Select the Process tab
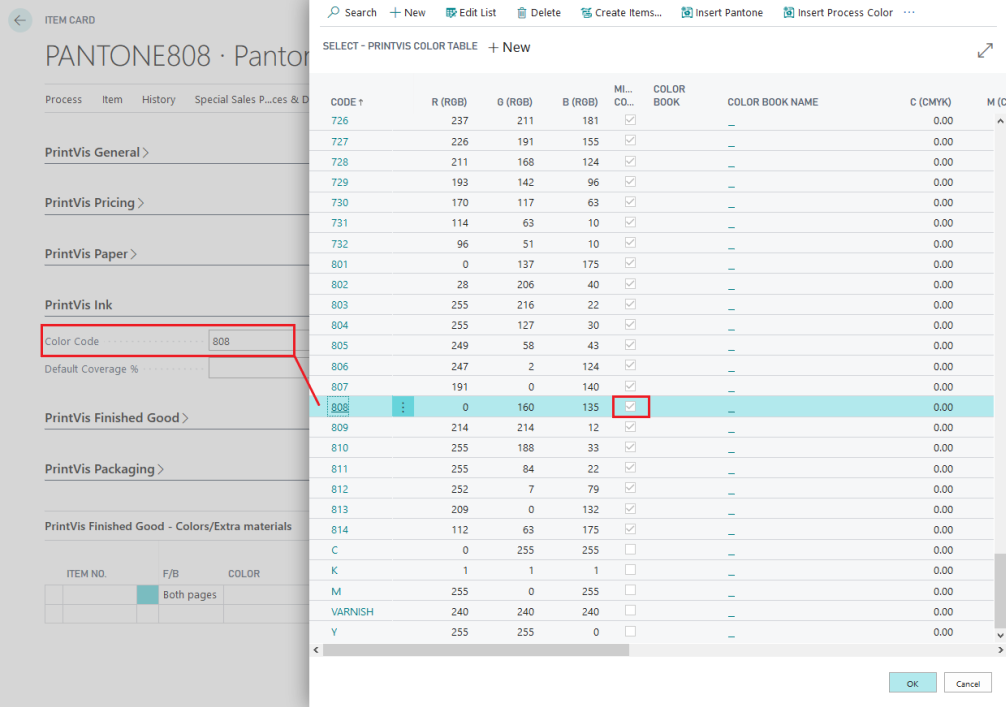Screen dimensions: 1006x707 63,99
